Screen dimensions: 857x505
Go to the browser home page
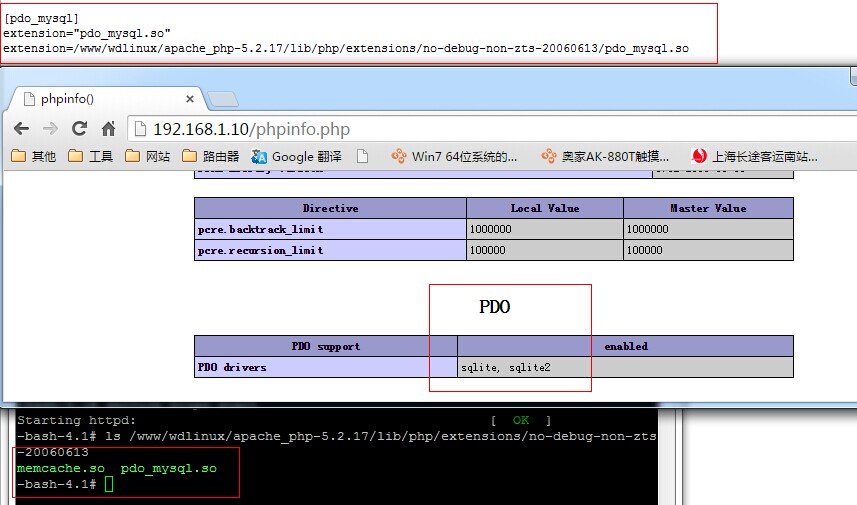(108, 129)
